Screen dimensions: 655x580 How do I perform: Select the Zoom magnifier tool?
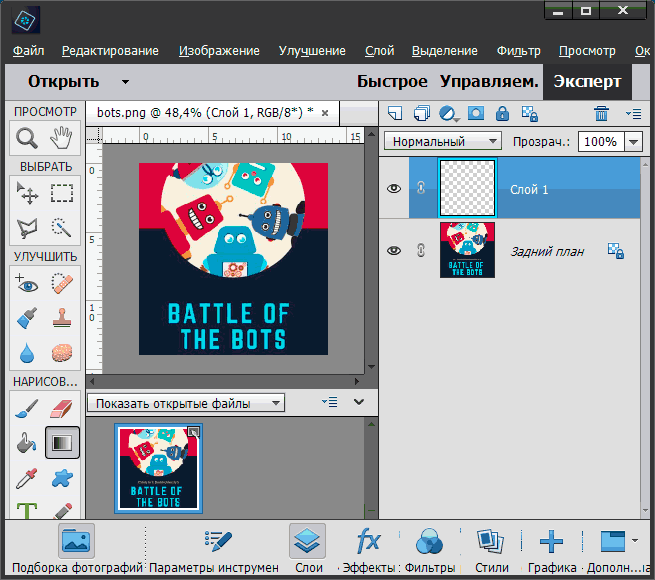click(x=26, y=138)
